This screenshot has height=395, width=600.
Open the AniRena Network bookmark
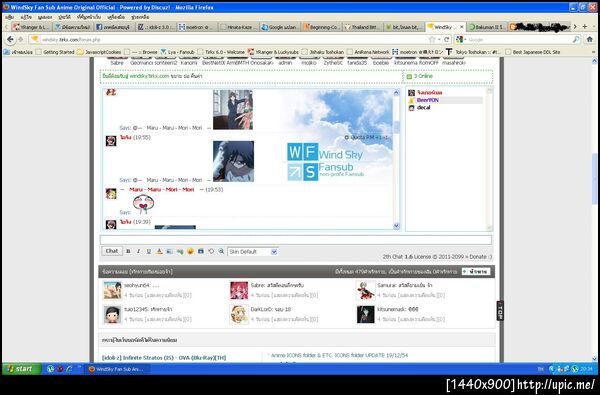pos(368,52)
